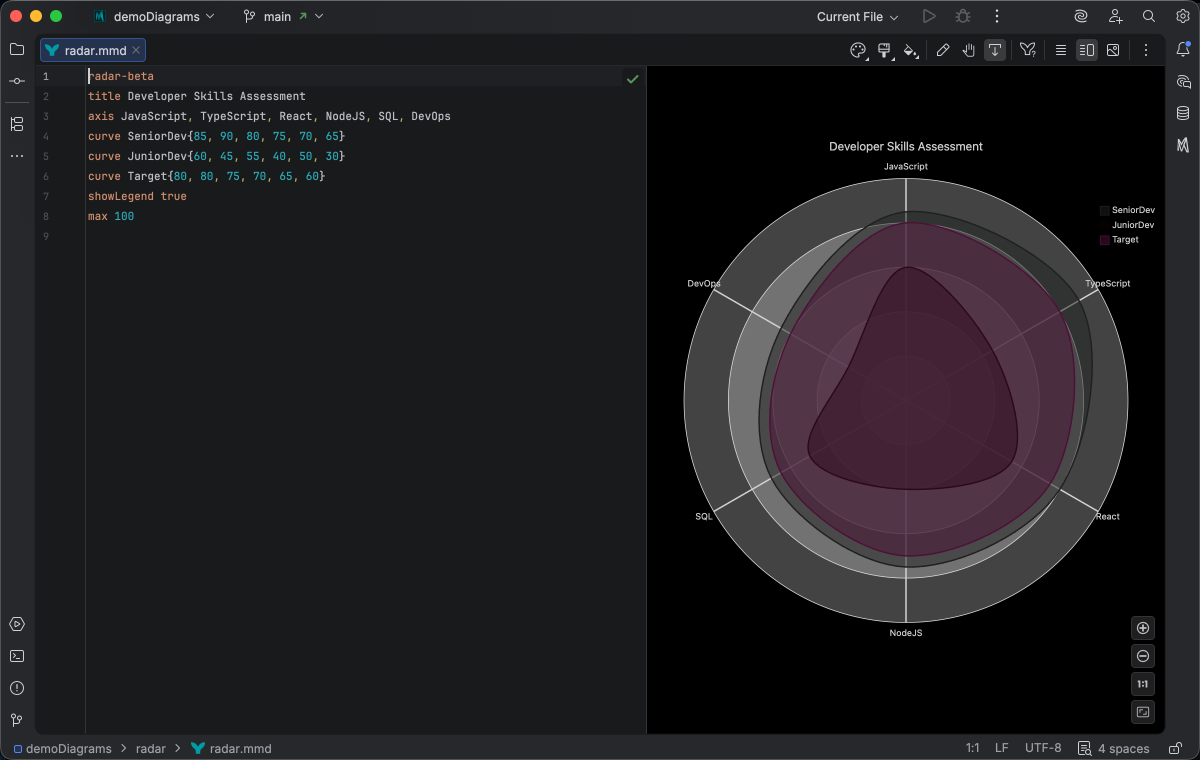This screenshot has height=760, width=1200.
Task: Click the Developer Skills Assessment chart title
Action: point(906,146)
